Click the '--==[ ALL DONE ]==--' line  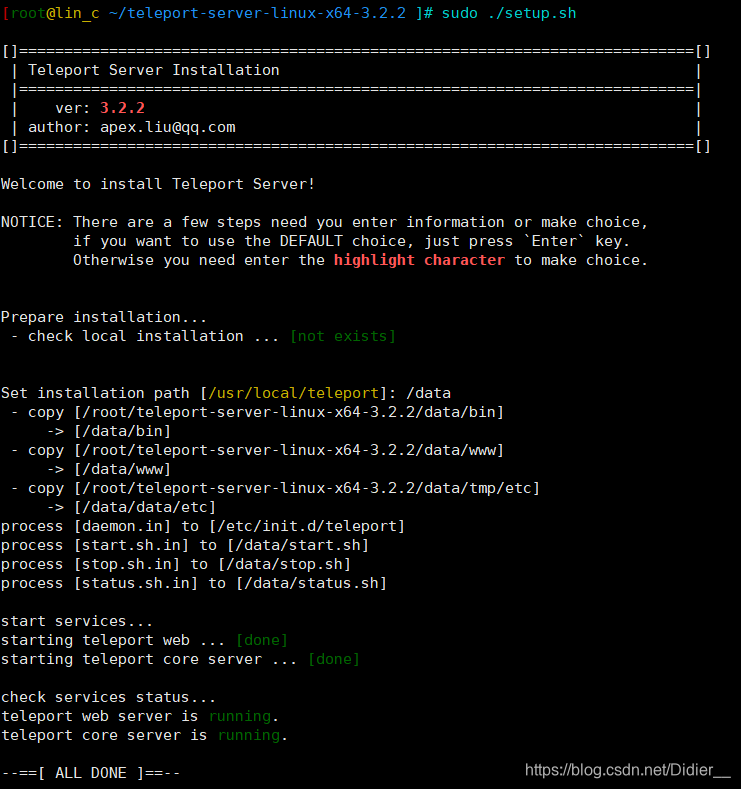91,773
